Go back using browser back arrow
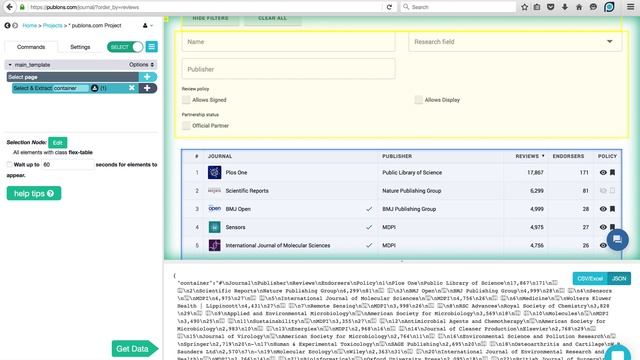 click(9, 7)
